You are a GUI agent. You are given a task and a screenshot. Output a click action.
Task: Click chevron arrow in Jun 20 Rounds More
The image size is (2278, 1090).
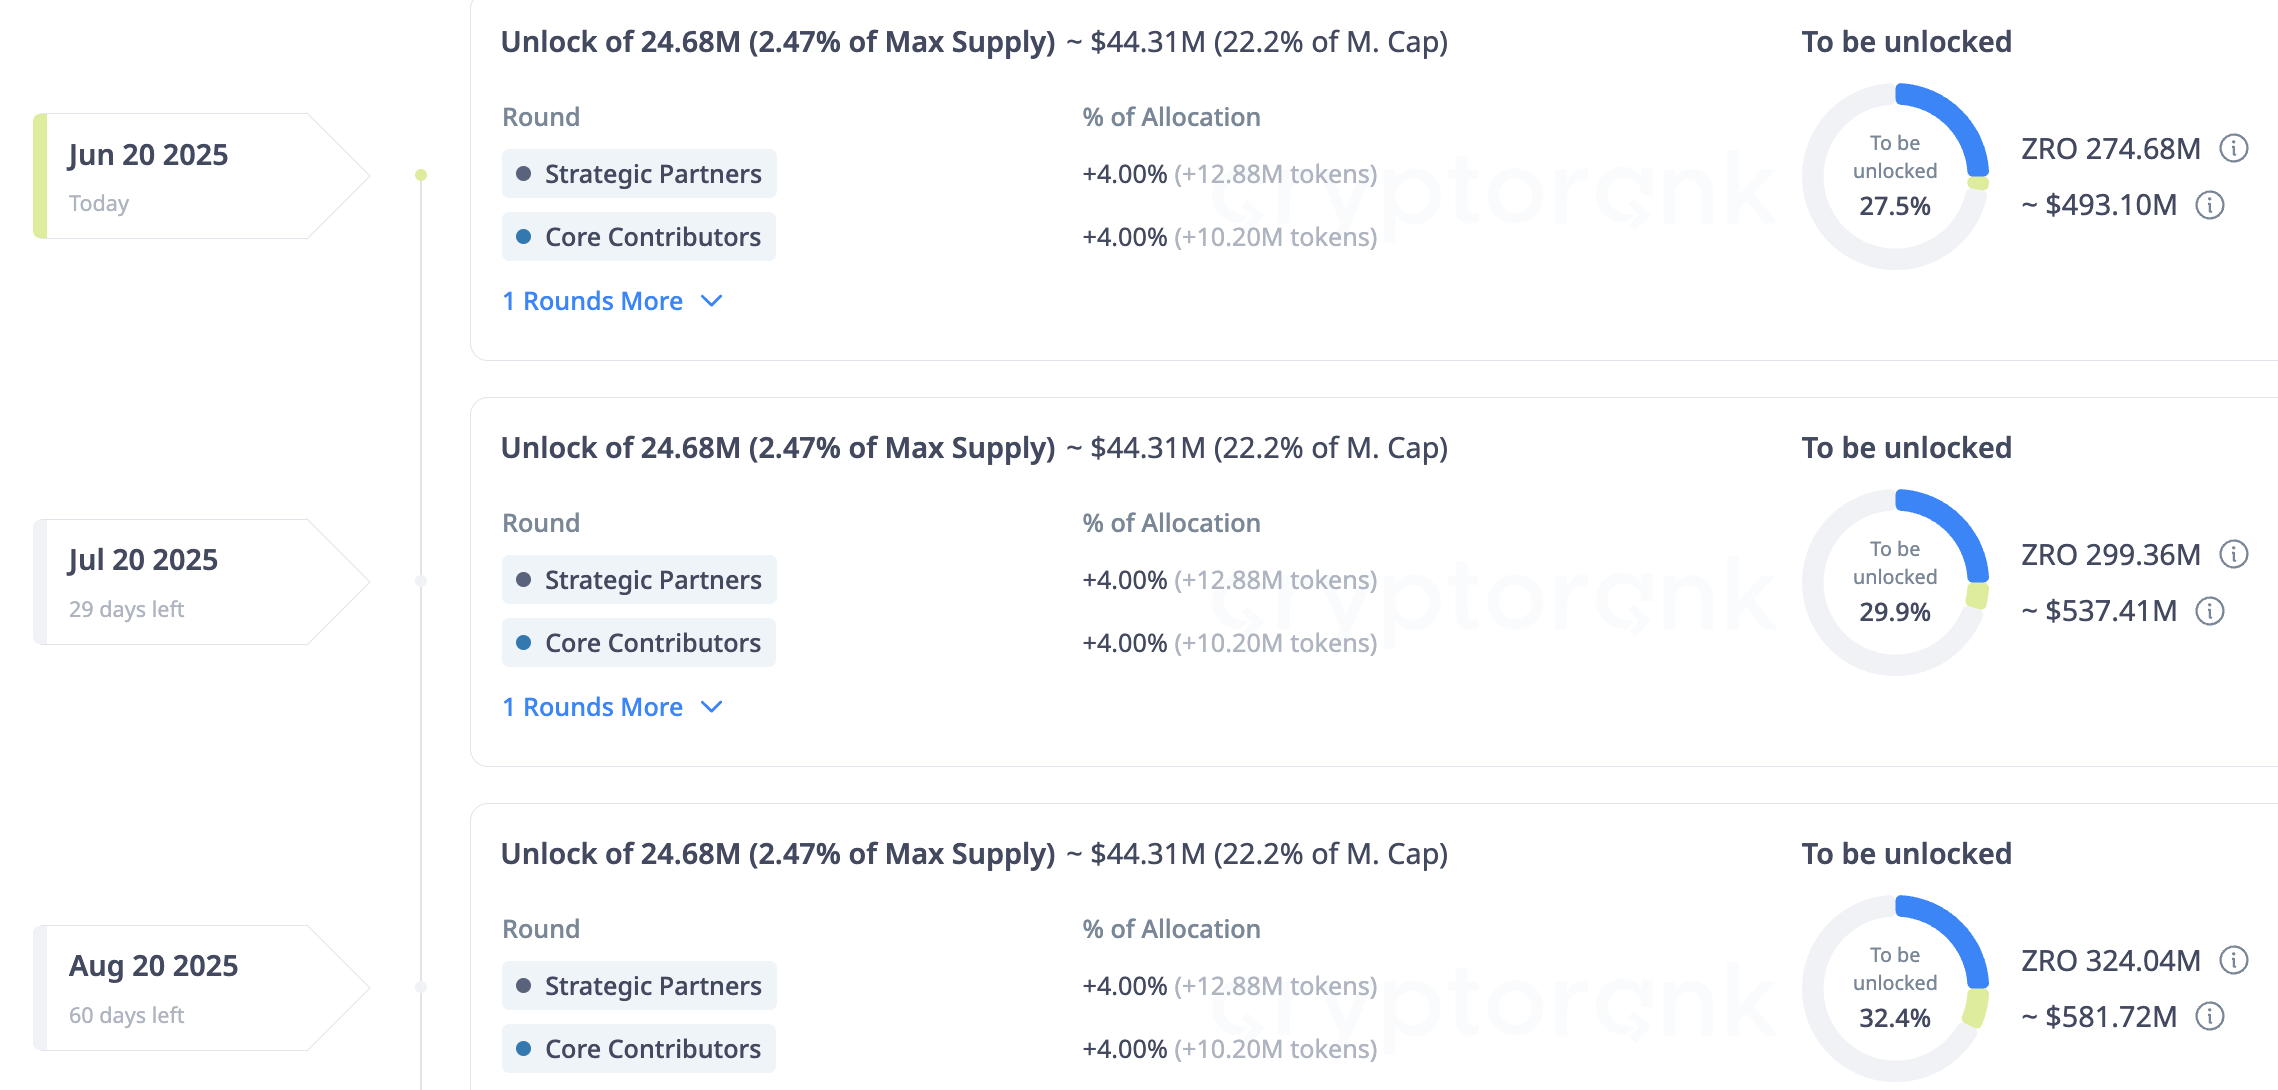tap(712, 301)
